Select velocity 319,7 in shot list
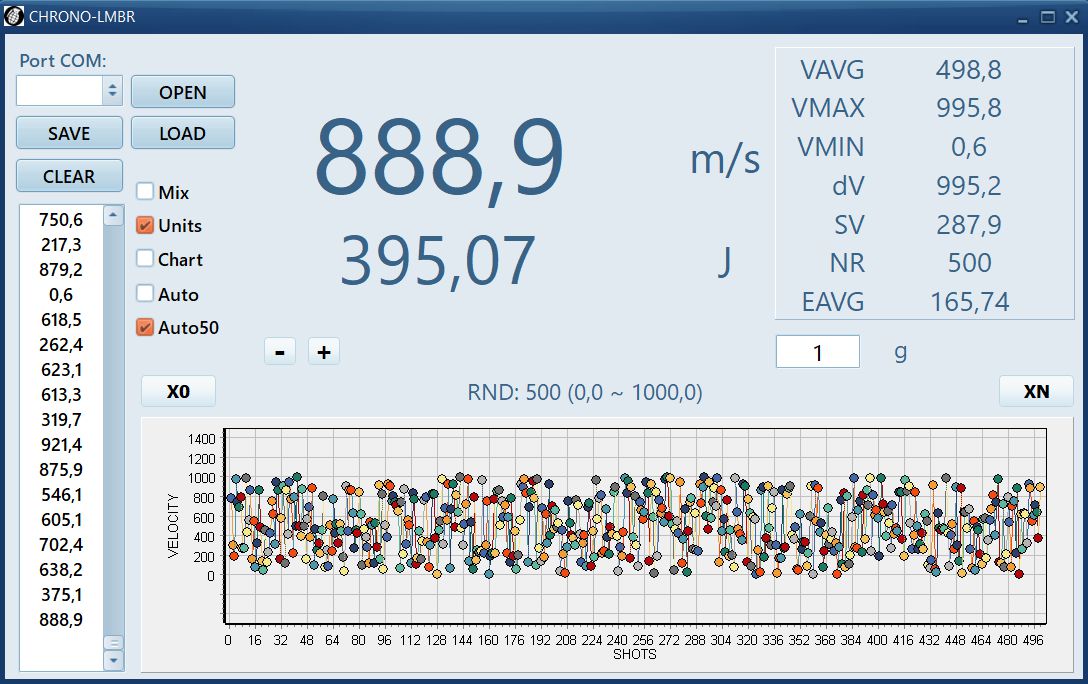This screenshot has height=684, width=1088. 61,420
